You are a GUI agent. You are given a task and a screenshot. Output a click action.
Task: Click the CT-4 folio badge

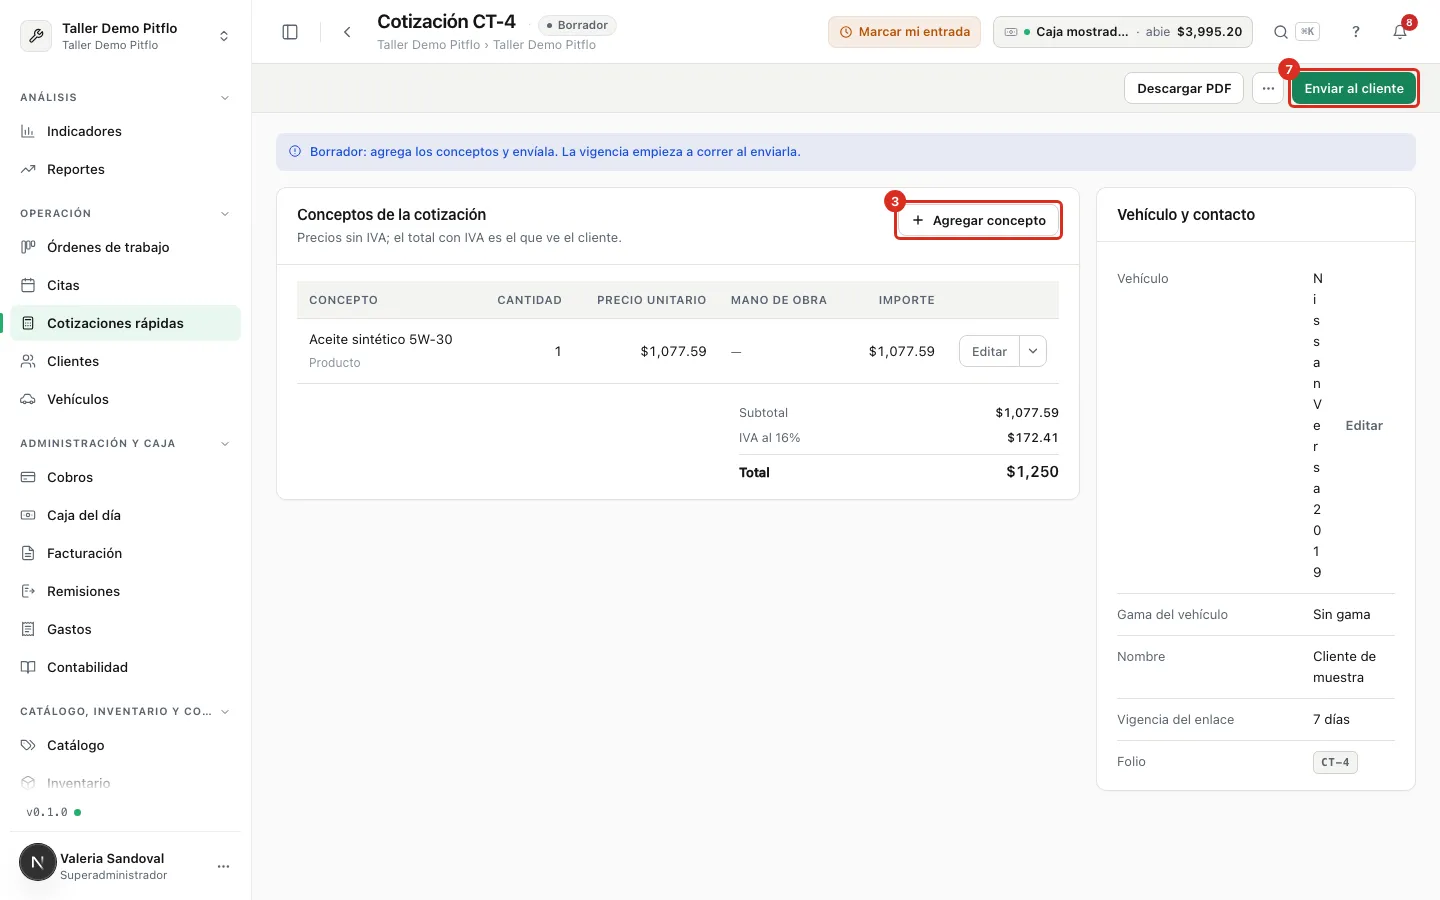coord(1335,762)
